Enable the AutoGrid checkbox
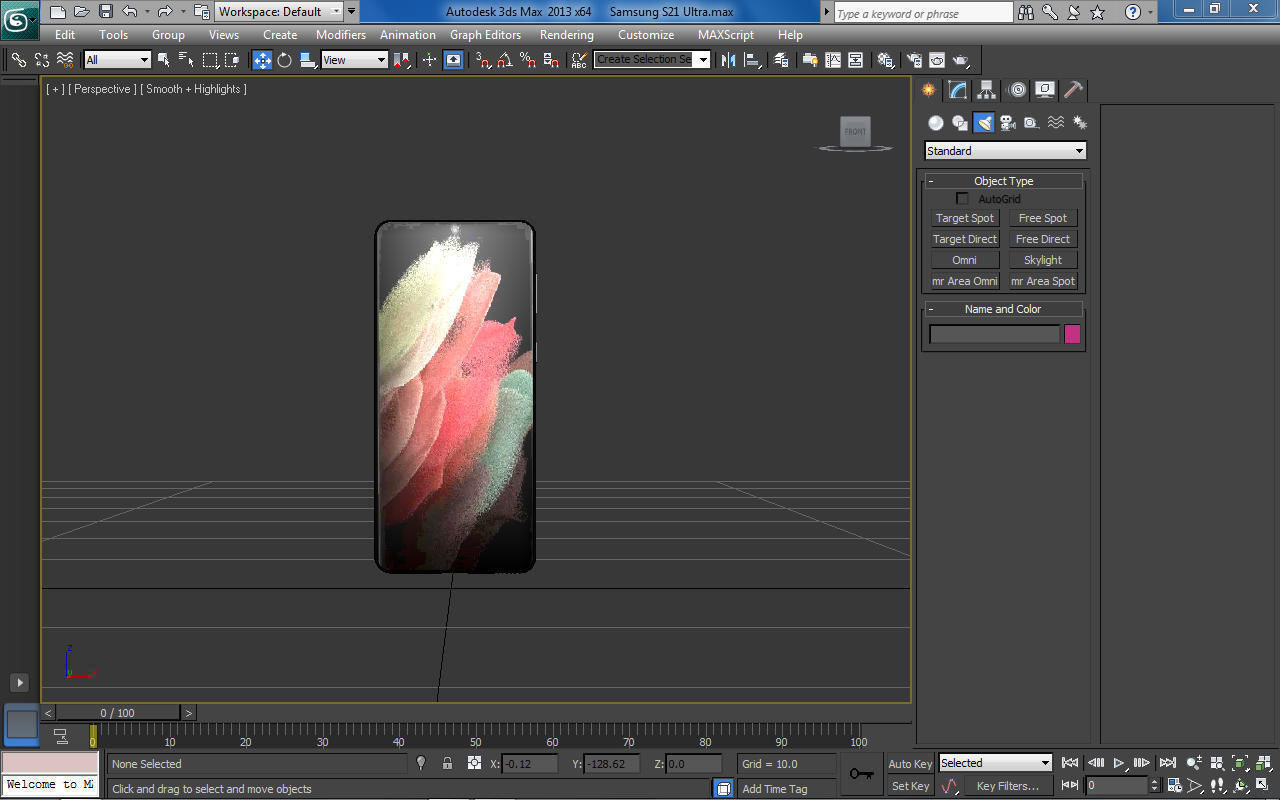 963,199
